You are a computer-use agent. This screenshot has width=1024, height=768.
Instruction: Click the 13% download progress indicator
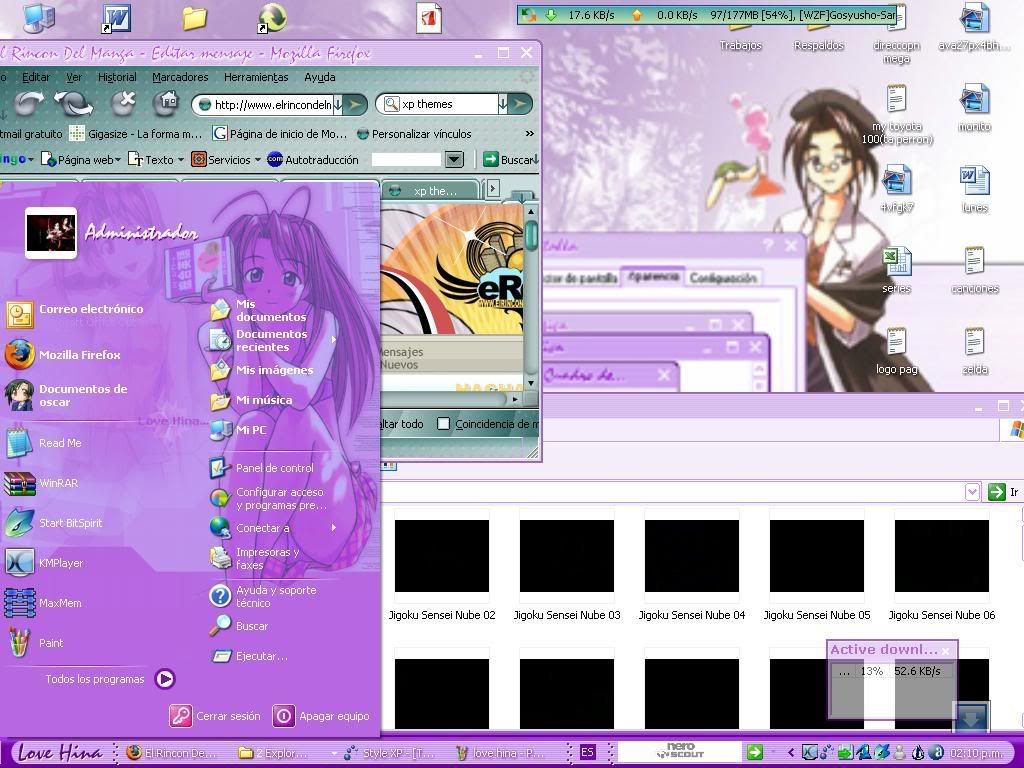coord(871,671)
